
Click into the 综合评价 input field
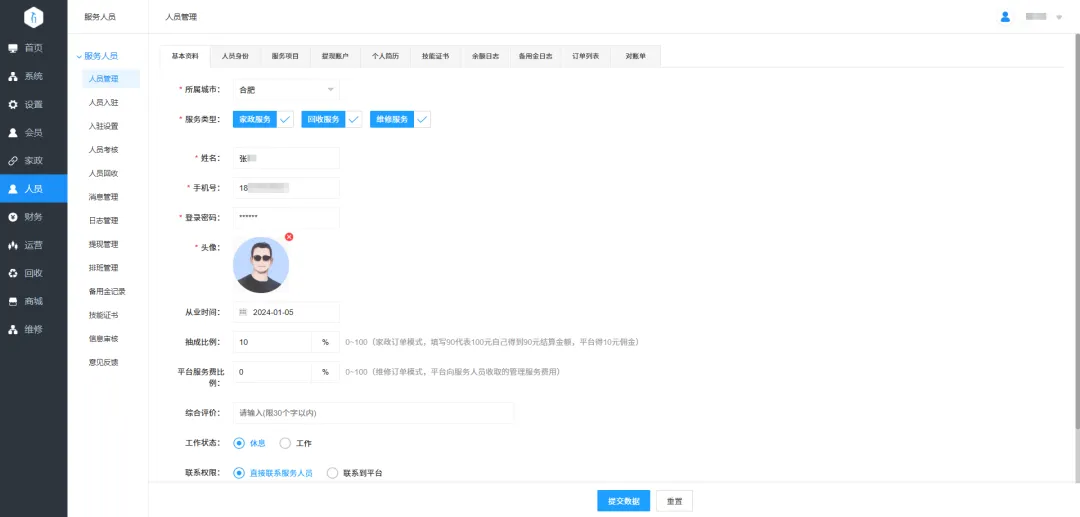(372, 413)
